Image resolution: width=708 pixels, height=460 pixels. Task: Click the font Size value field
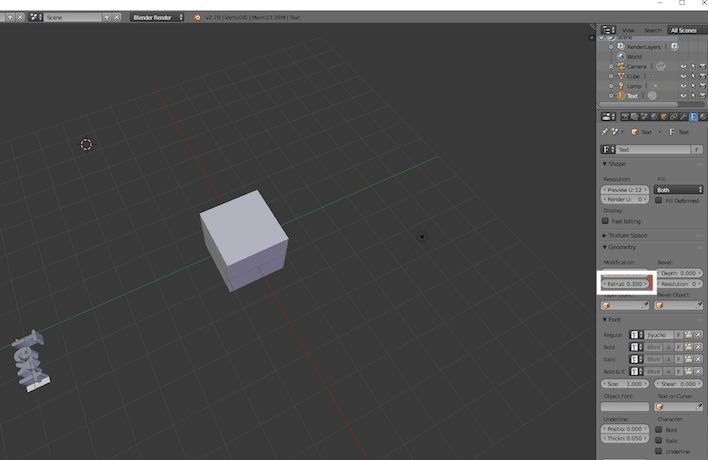point(625,384)
